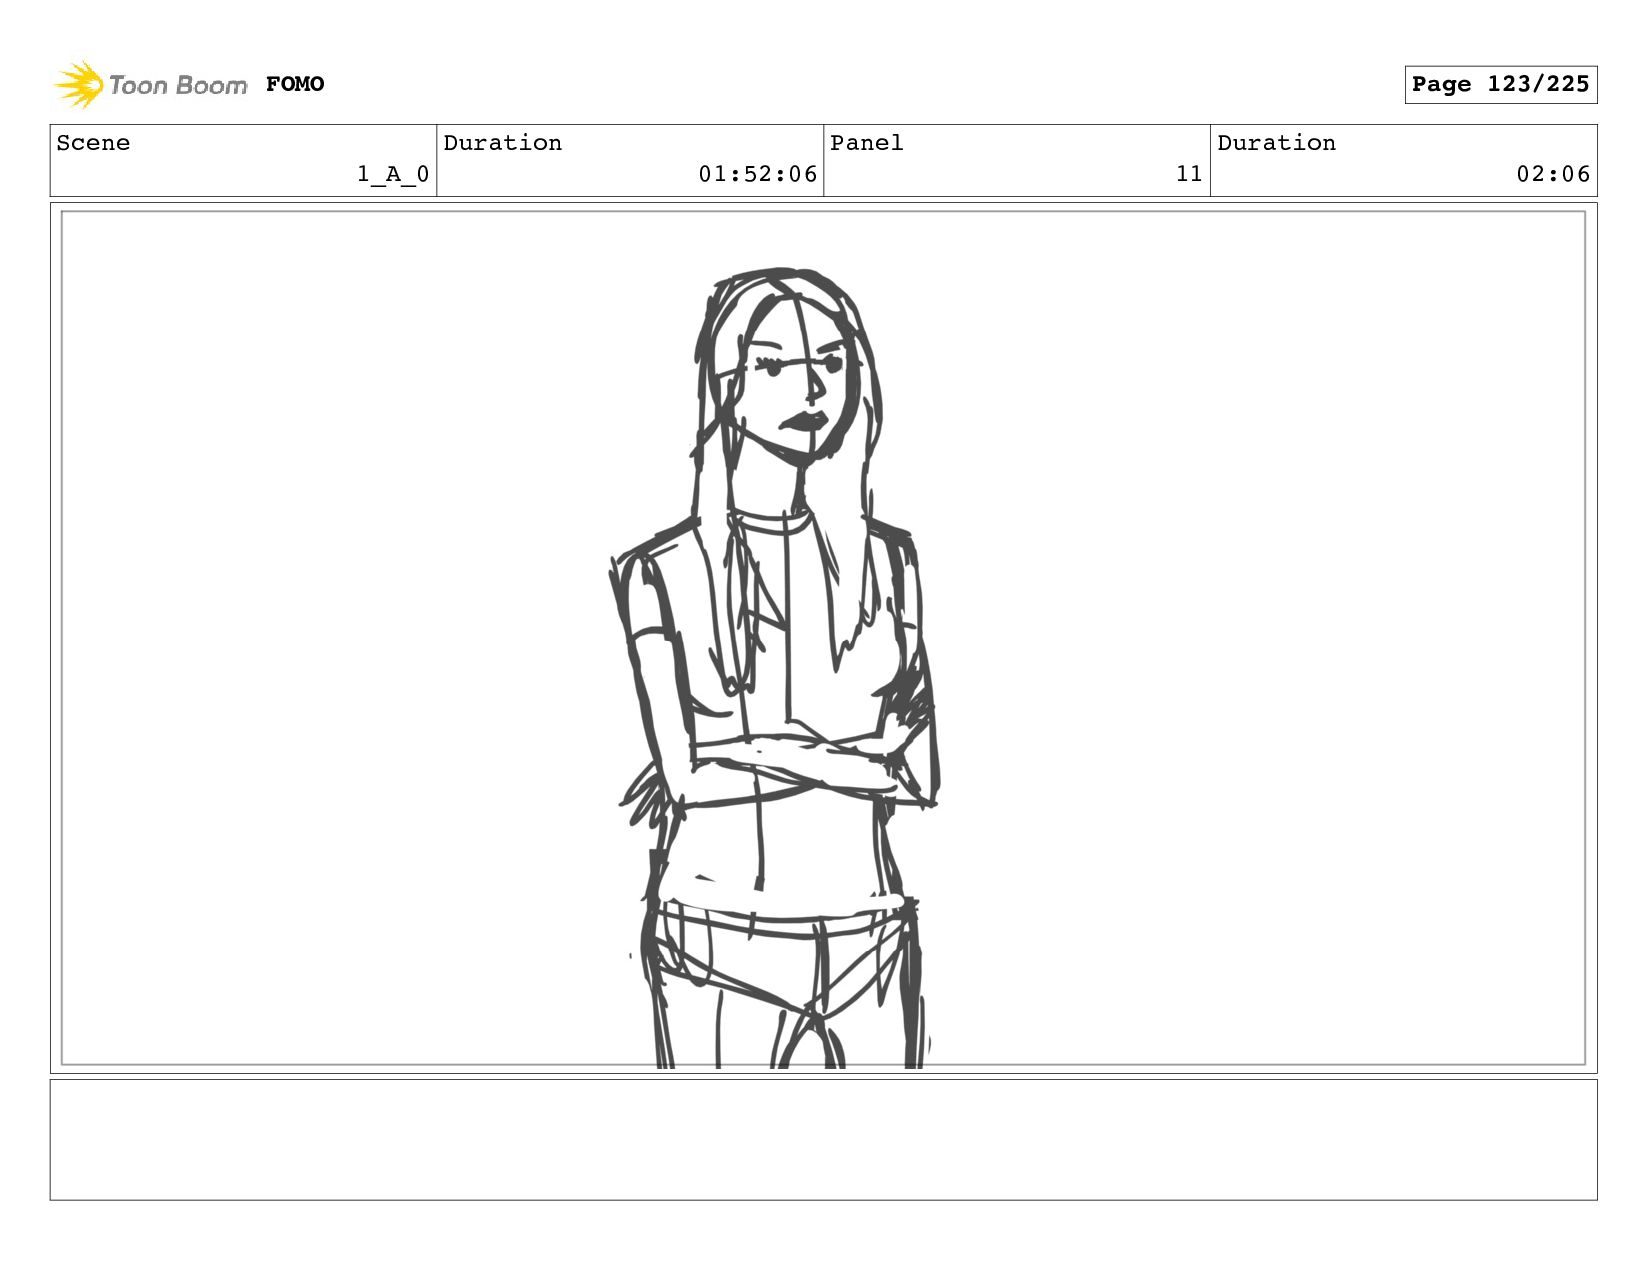
Task: Click the empty notes box below panel
Action: (823, 1139)
